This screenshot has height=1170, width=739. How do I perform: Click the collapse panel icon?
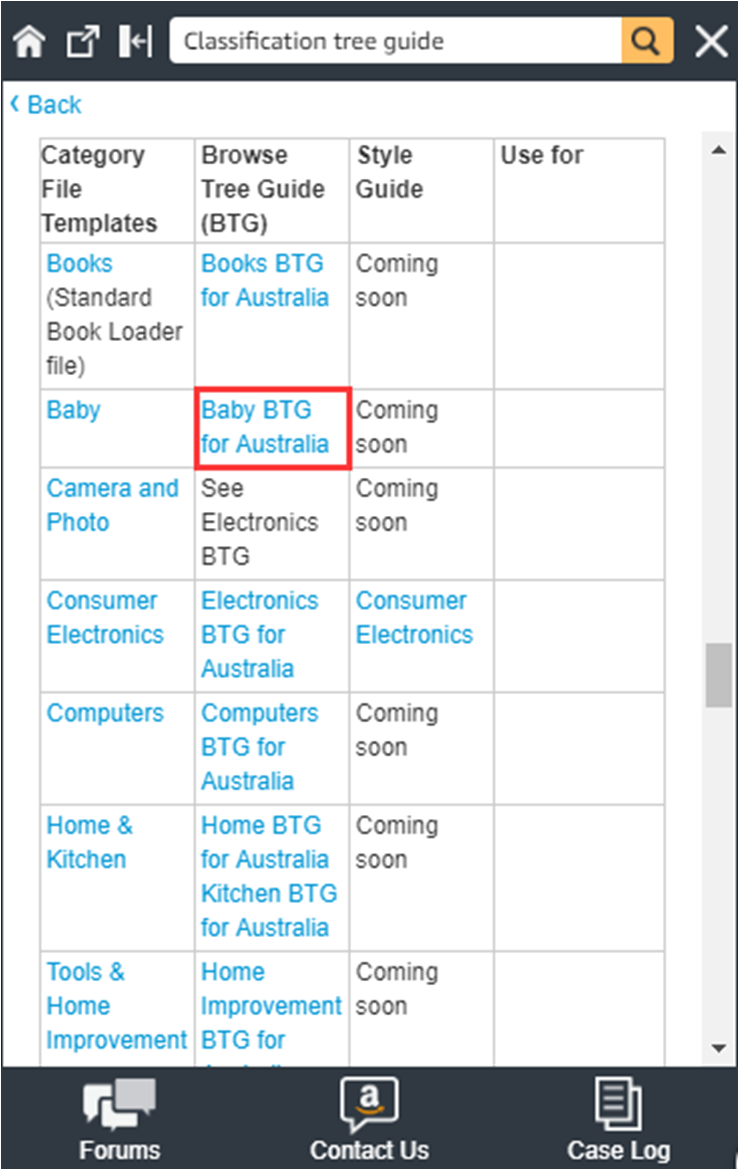[x=134, y=41]
